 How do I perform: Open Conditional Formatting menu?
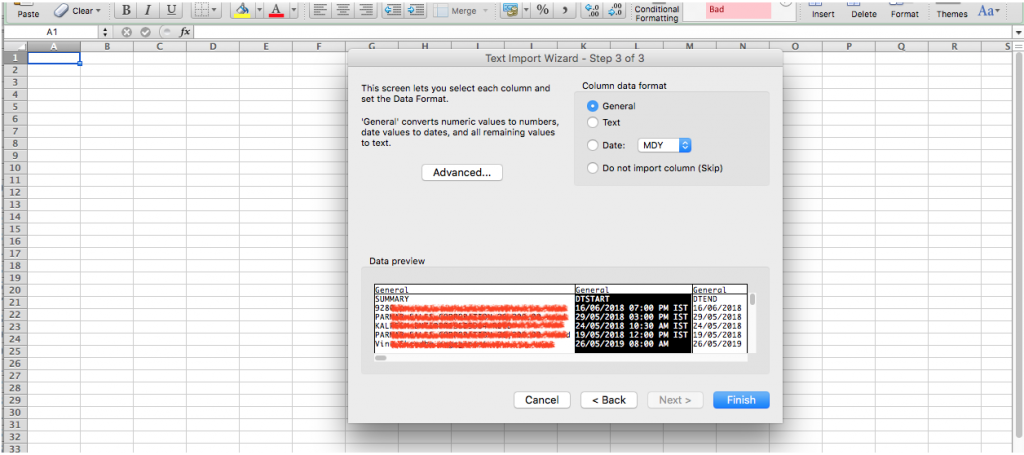click(x=657, y=12)
